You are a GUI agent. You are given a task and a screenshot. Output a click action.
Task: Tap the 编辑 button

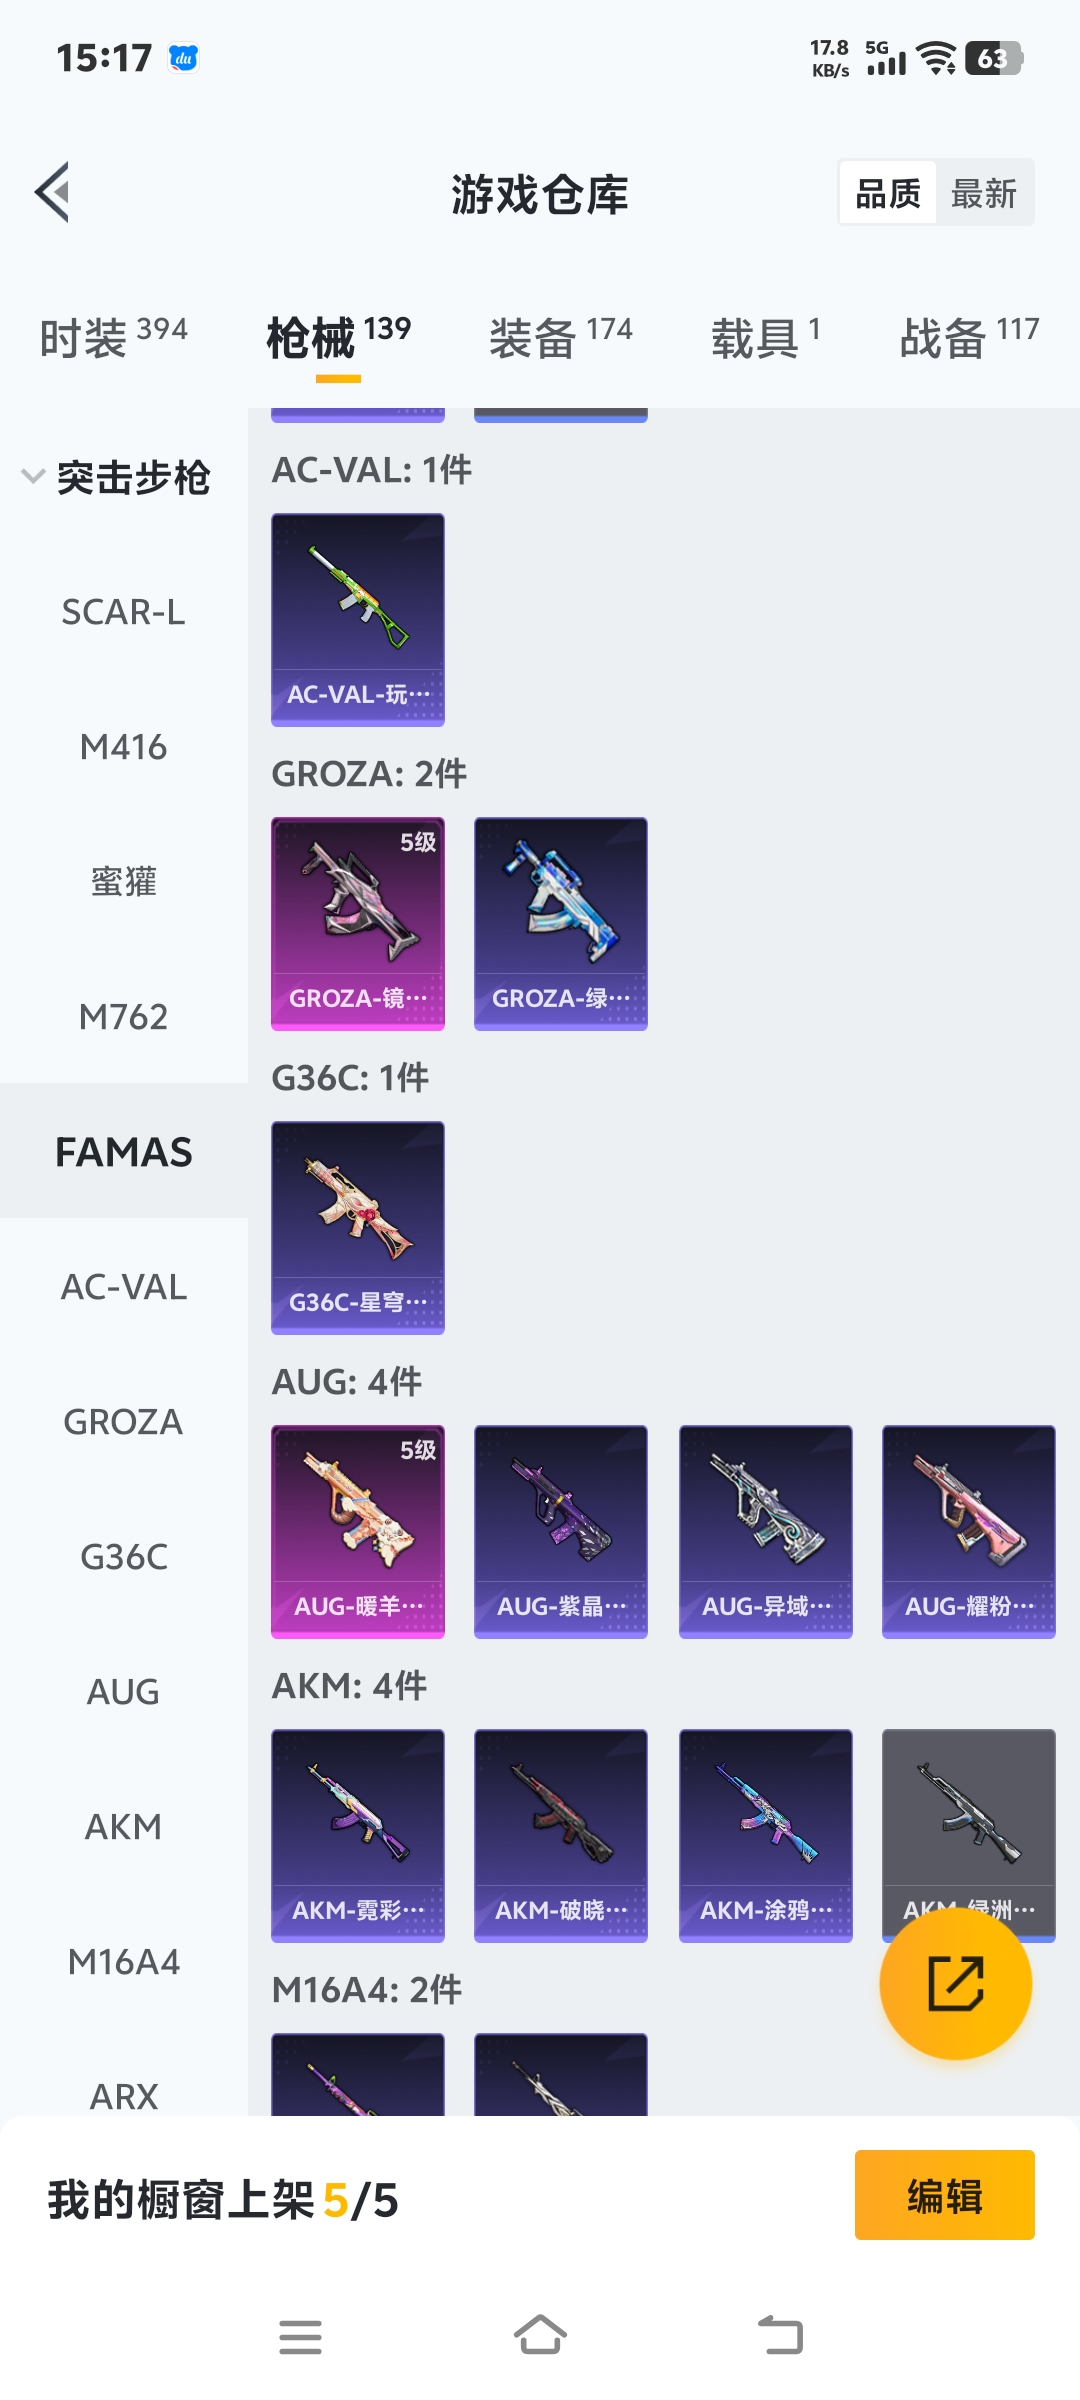[x=945, y=2195]
